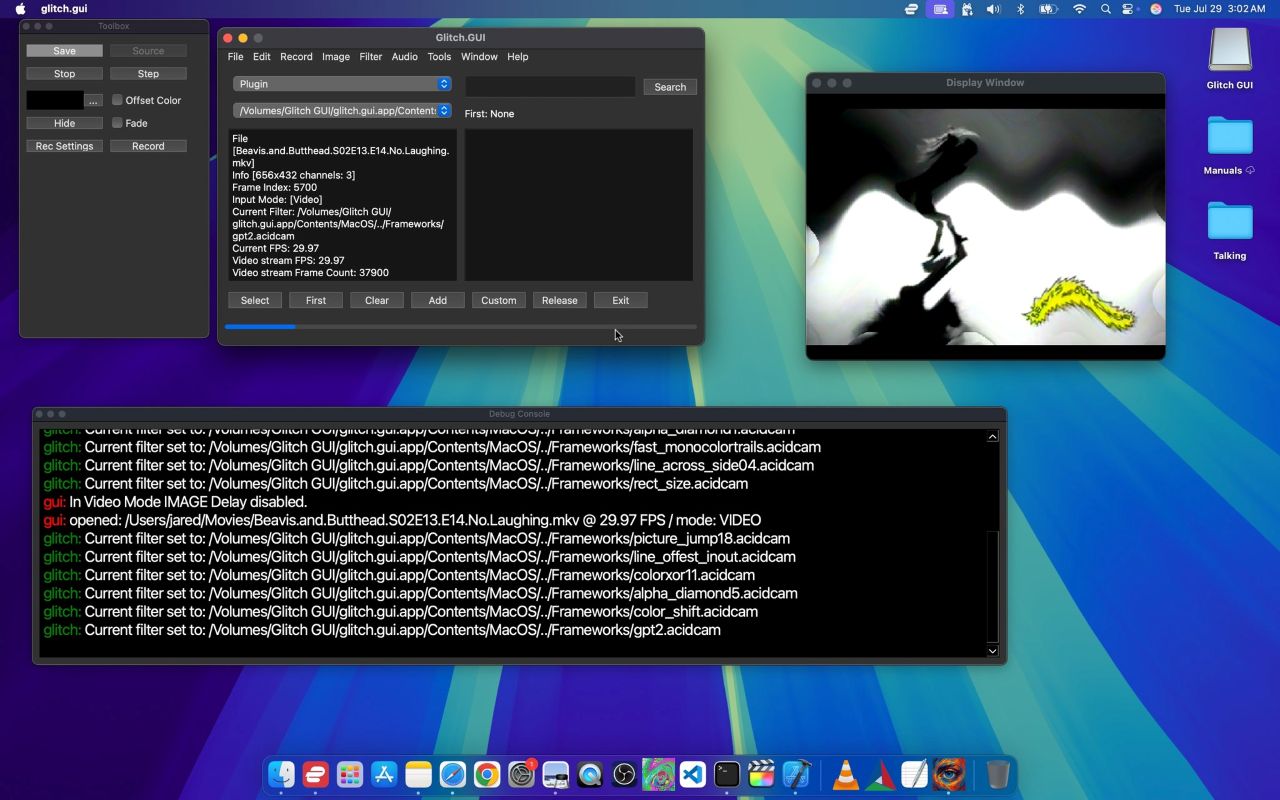Viewport: 1280px width, 800px height.
Task: Open Notes from the dock
Action: 418,774
